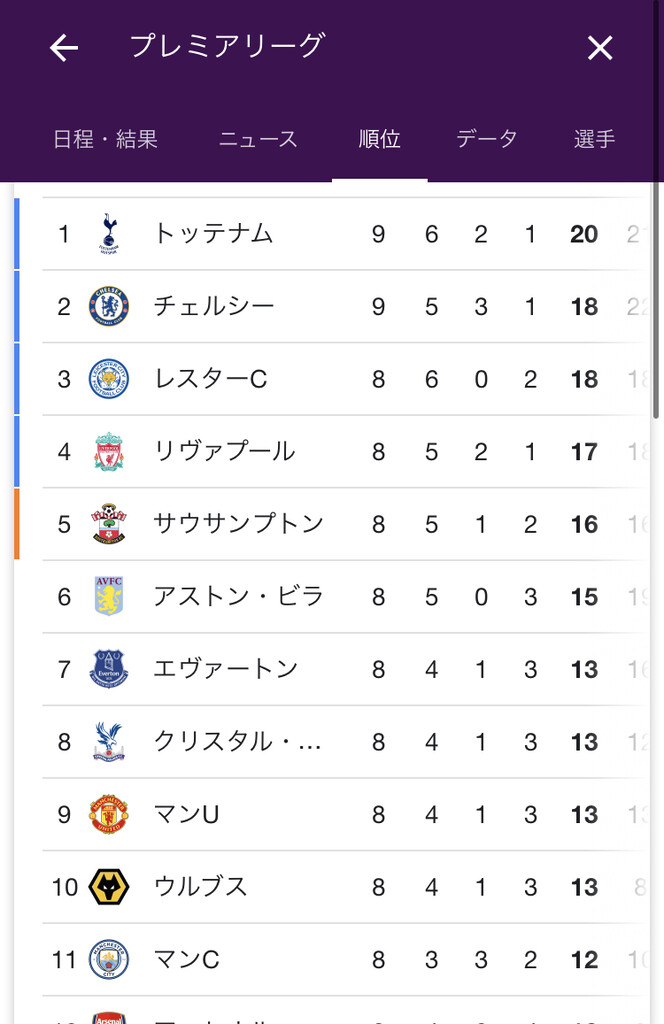Click the vertical scrollbar on right

[x=656, y=300]
